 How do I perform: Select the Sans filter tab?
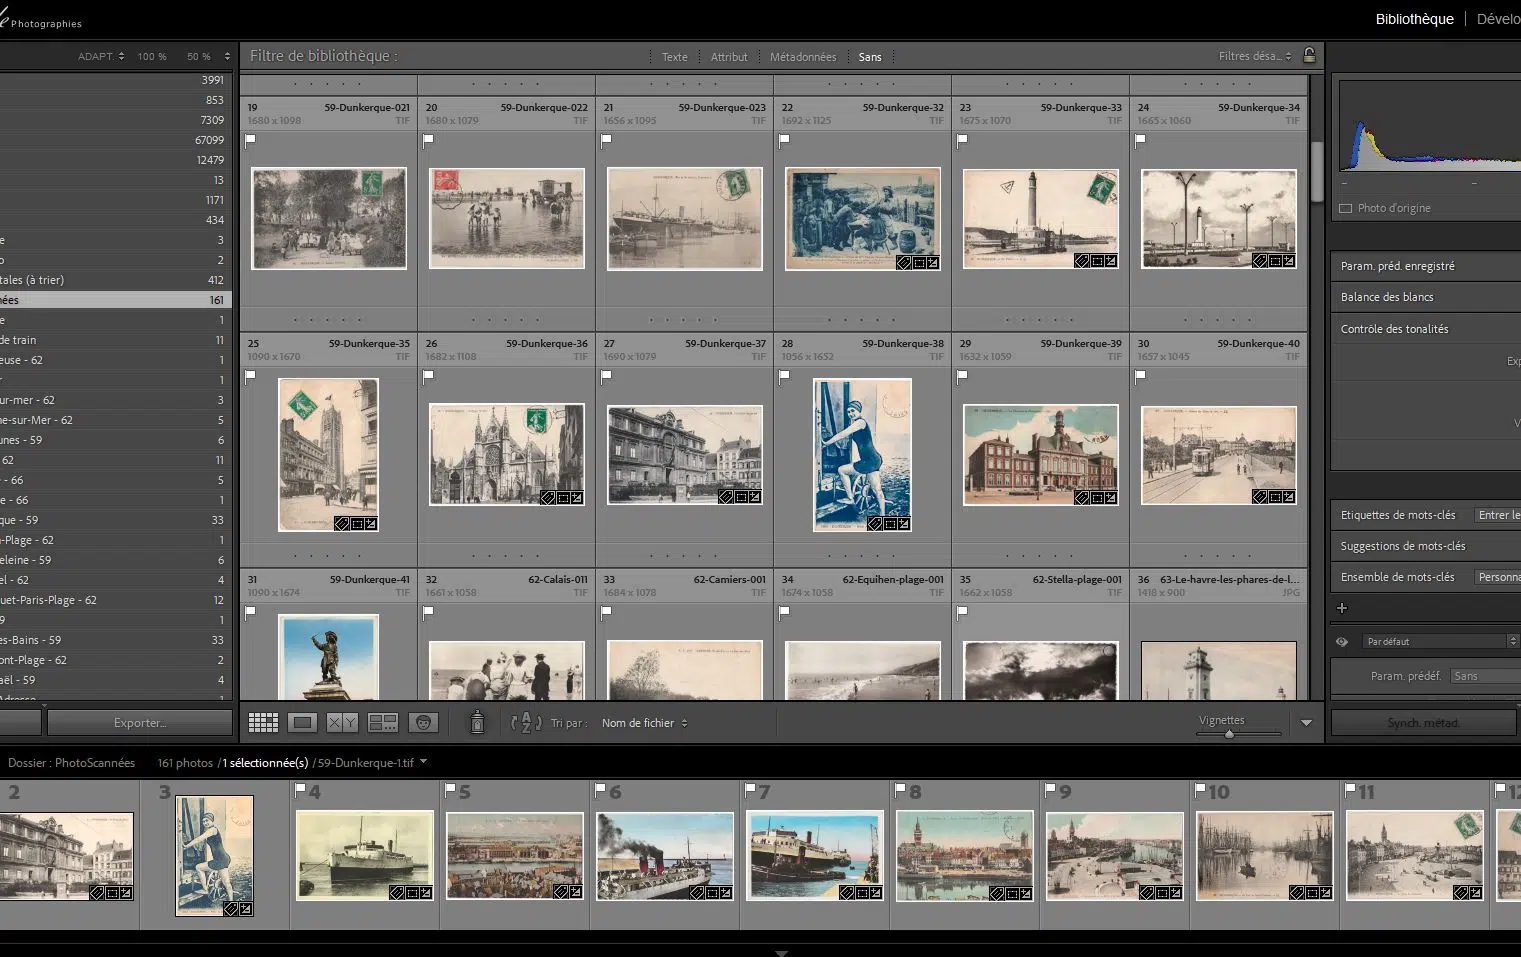(870, 57)
